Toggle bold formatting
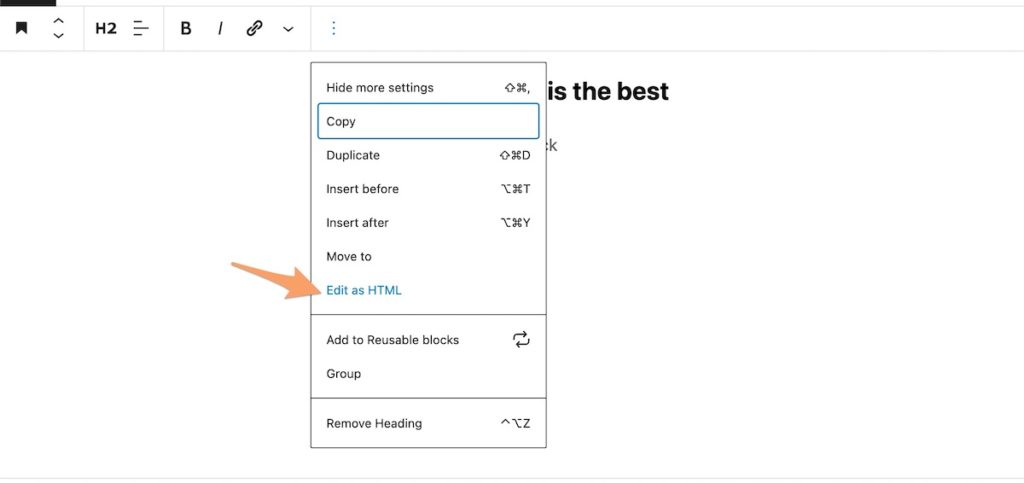The image size is (1024, 483). coord(186,28)
